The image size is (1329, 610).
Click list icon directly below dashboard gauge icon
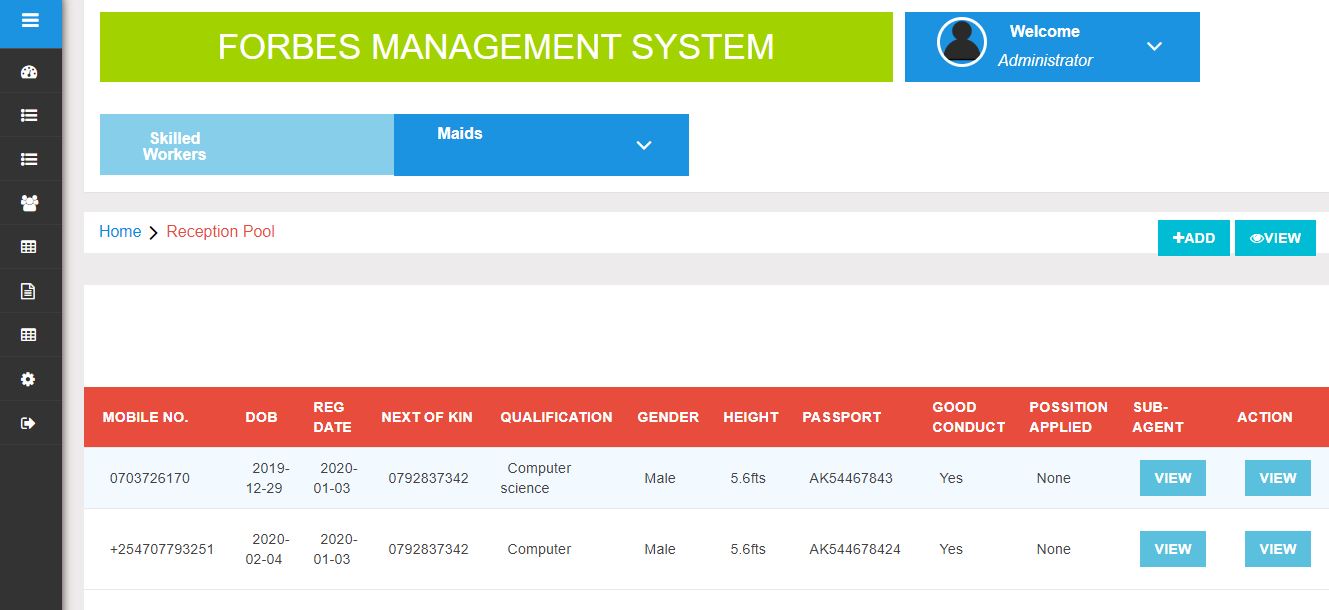point(29,116)
